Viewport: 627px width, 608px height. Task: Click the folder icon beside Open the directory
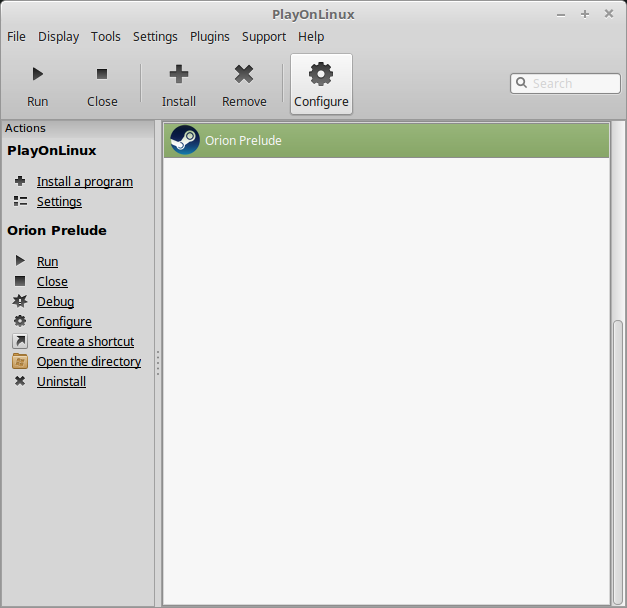tap(20, 361)
